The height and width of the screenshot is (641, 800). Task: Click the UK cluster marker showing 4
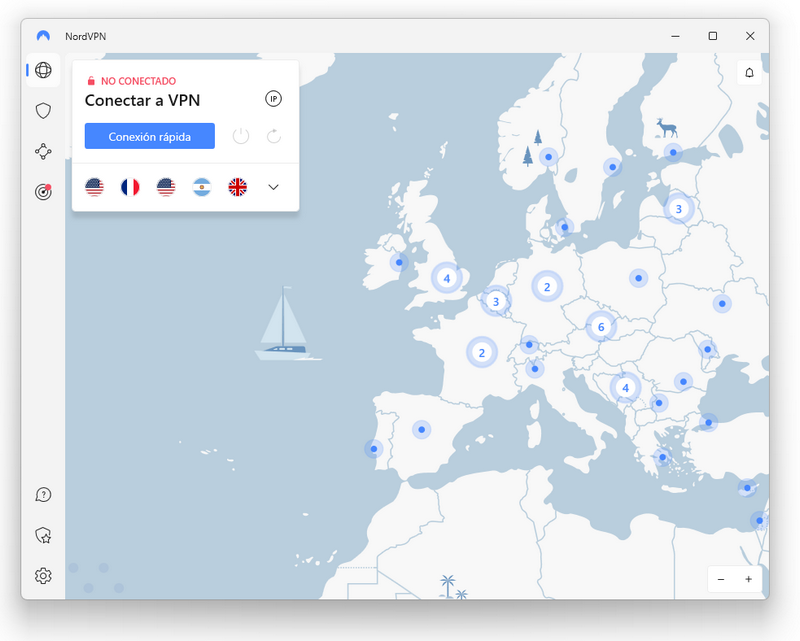[x=447, y=278]
